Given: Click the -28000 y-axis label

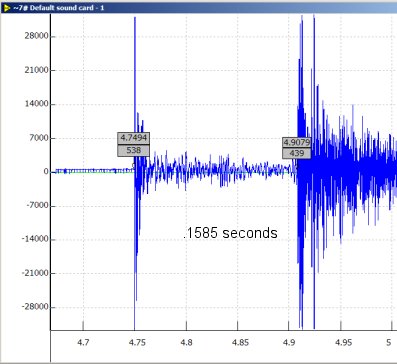Looking at the screenshot, I should pos(35,307).
